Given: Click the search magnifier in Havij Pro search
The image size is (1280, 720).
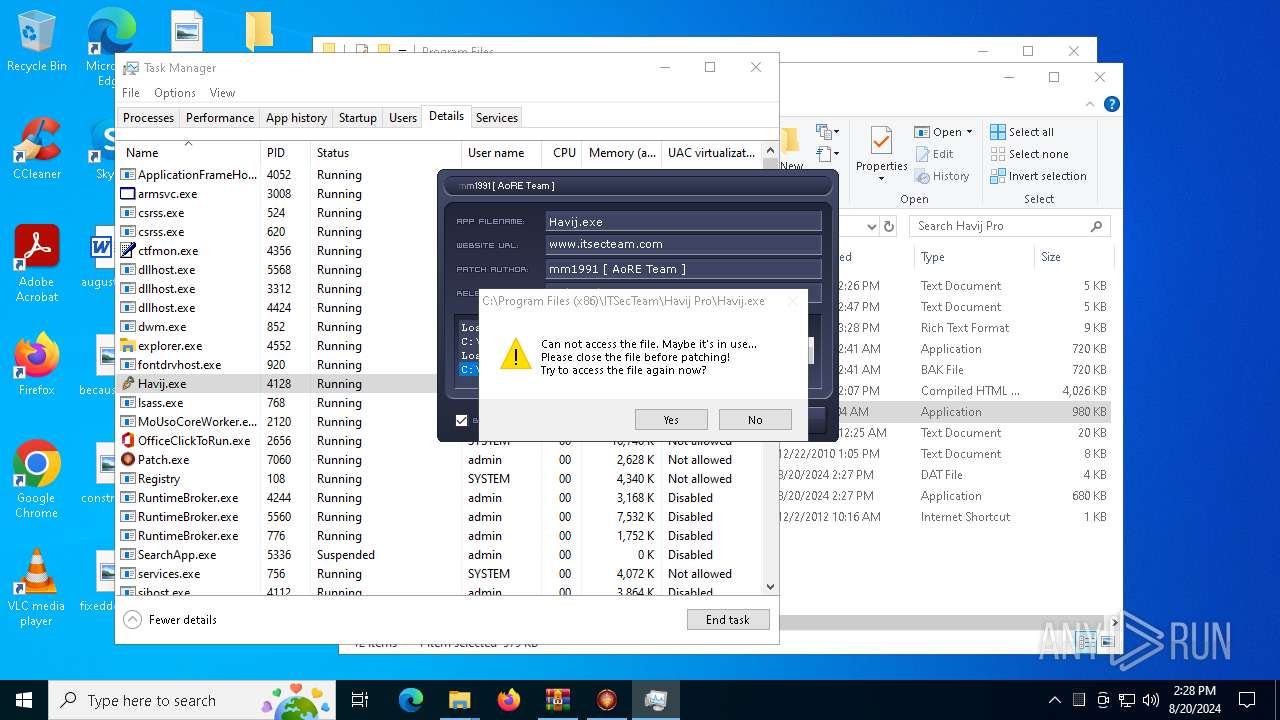Looking at the screenshot, I should (x=1096, y=226).
